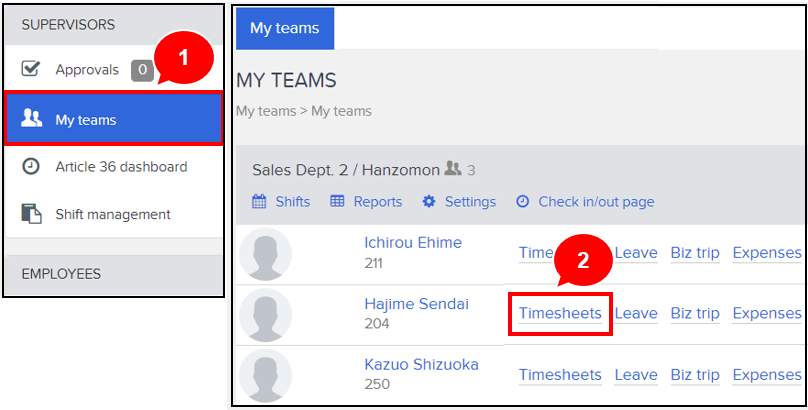This screenshot has width=808, height=410.
Task: Click Hajime Sendai's avatar picture
Action: pos(266,314)
